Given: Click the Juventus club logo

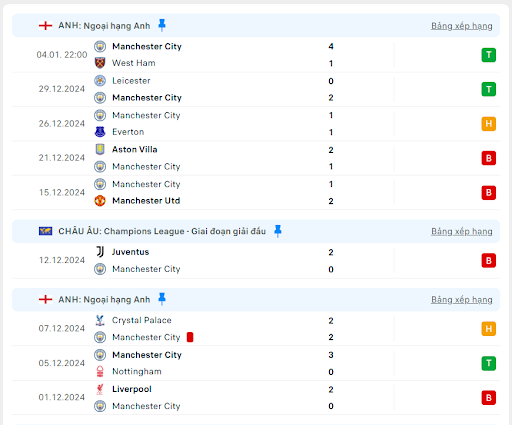Looking at the screenshot, I should coord(100,252).
